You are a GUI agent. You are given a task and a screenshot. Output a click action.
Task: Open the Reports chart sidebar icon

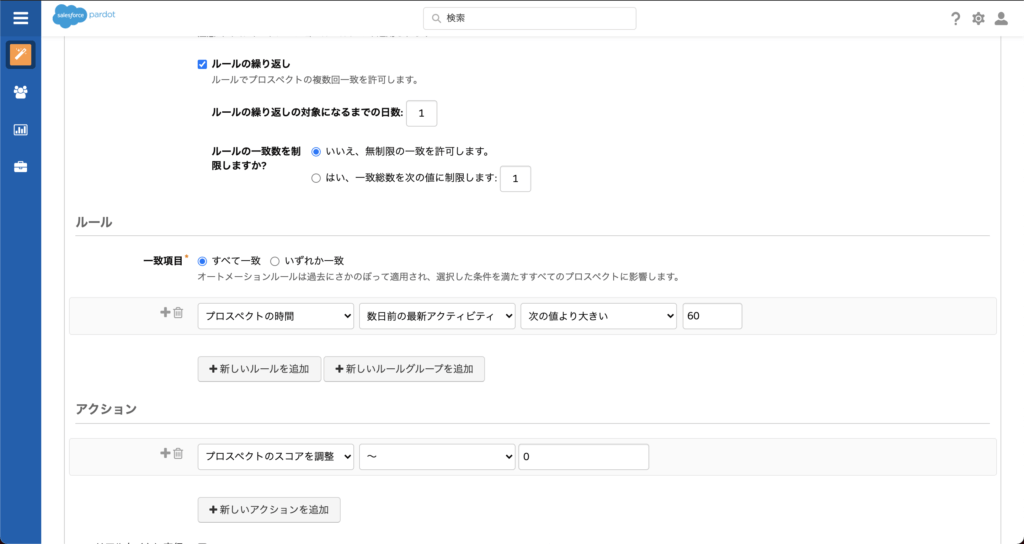pyautogui.click(x=20, y=129)
